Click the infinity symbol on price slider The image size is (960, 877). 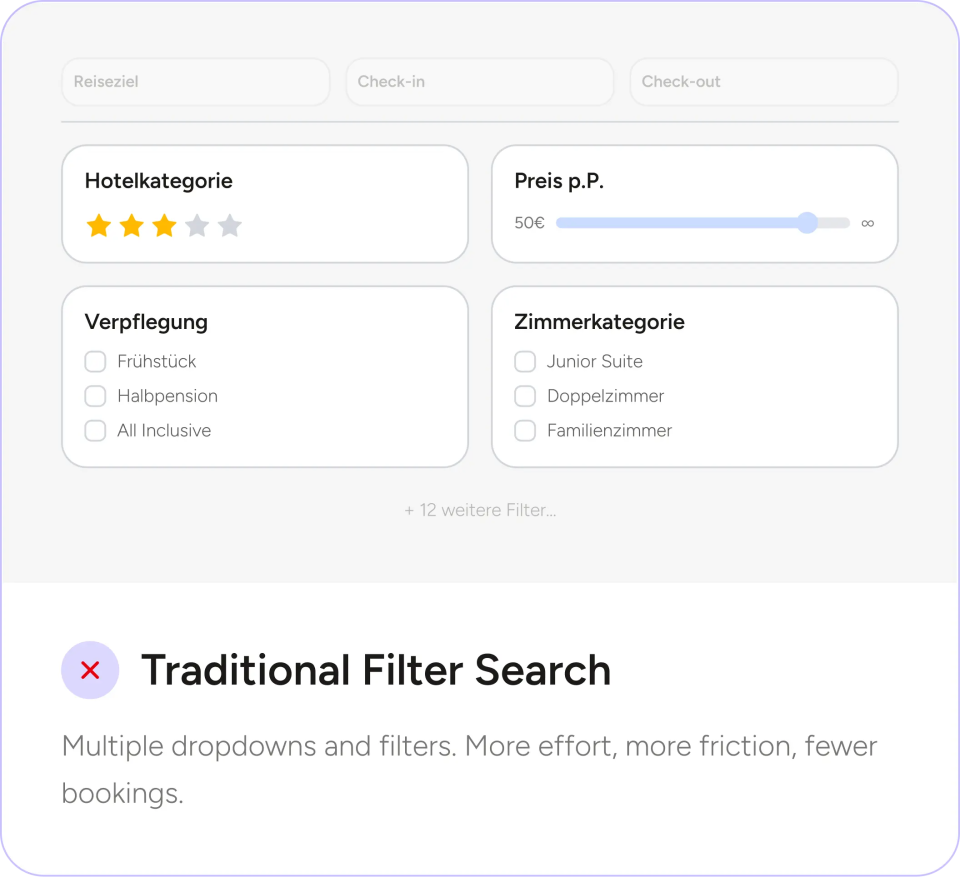coord(867,223)
